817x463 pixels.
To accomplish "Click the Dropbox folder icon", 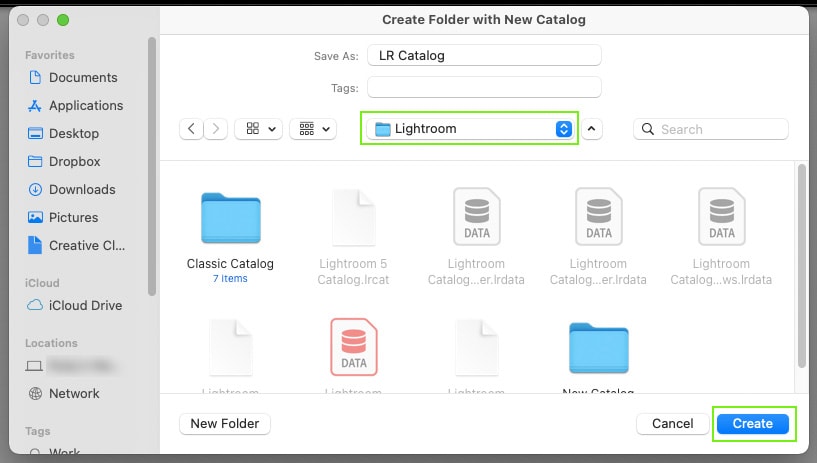I will pos(35,161).
